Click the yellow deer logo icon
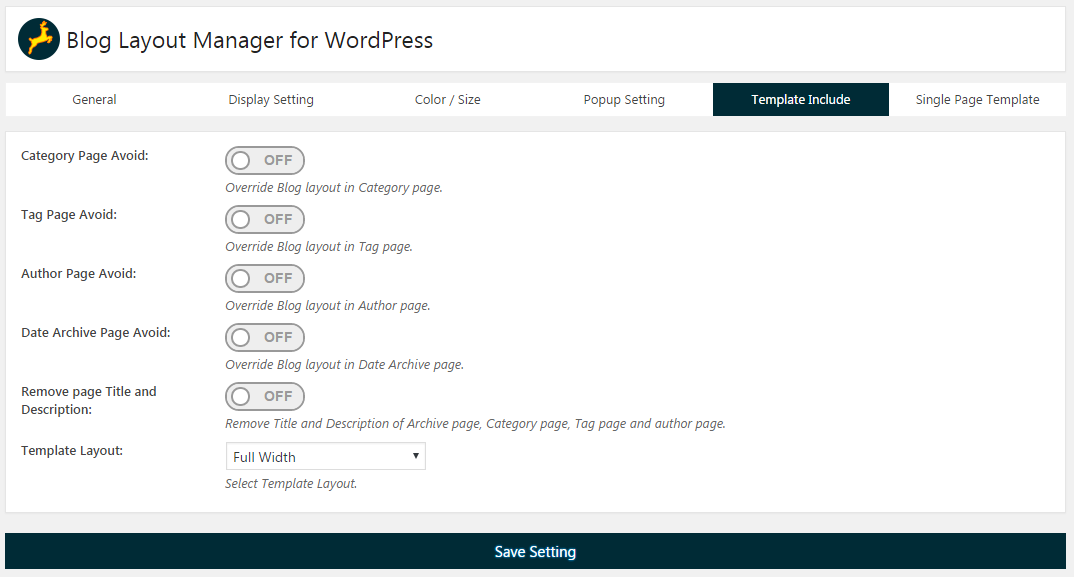This screenshot has height=577, width=1074. [x=39, y=39]
